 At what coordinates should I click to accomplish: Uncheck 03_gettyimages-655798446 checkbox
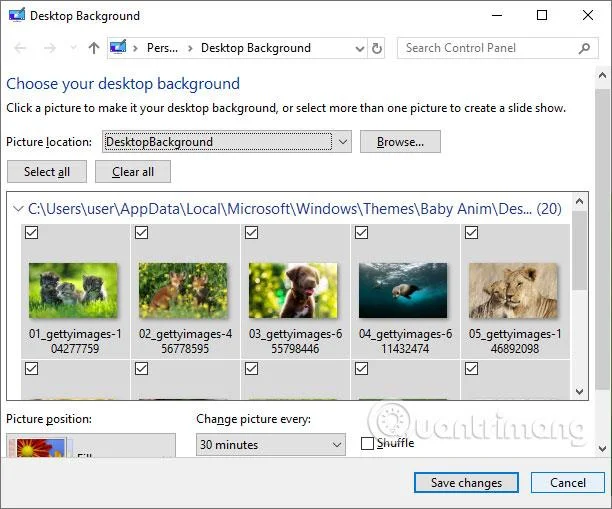252,232
